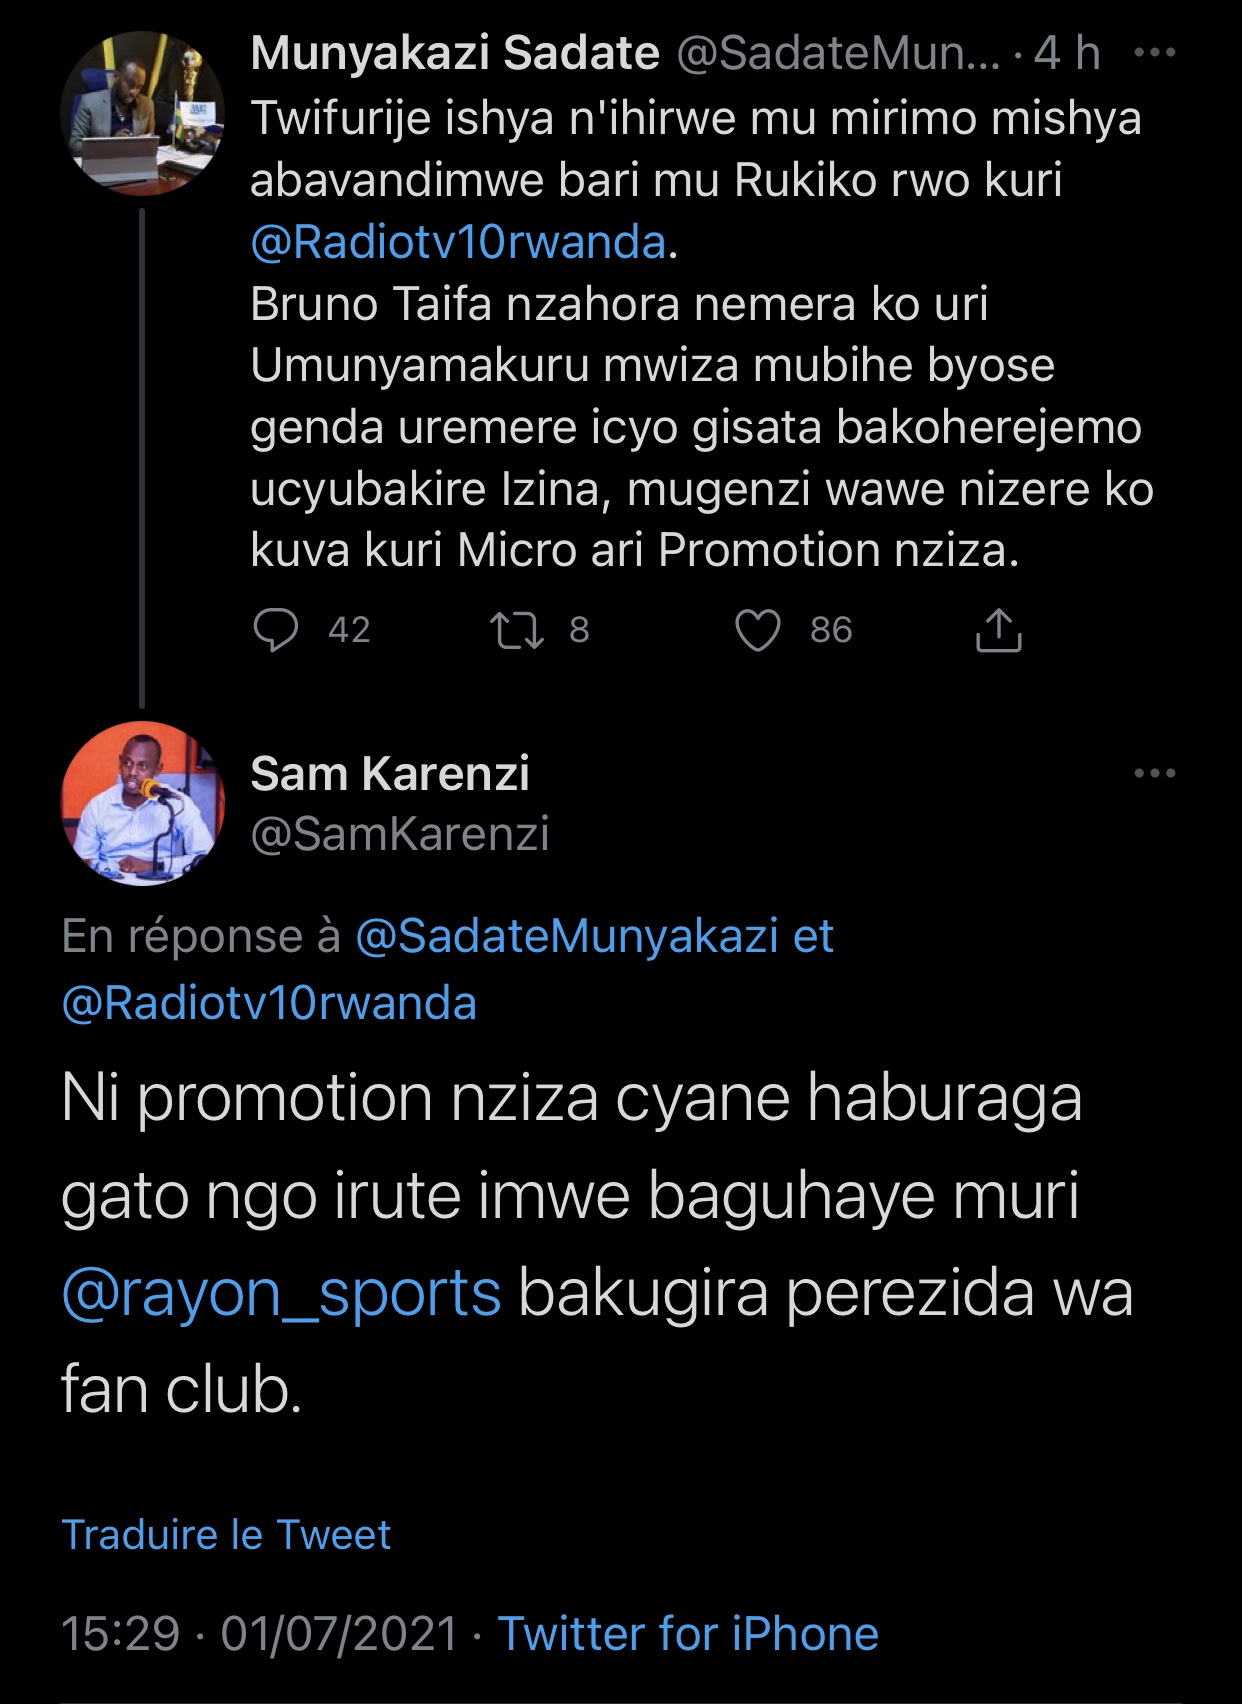
Task: Open the Twitter for iPhone link
Action: [x=688, y=1634]
